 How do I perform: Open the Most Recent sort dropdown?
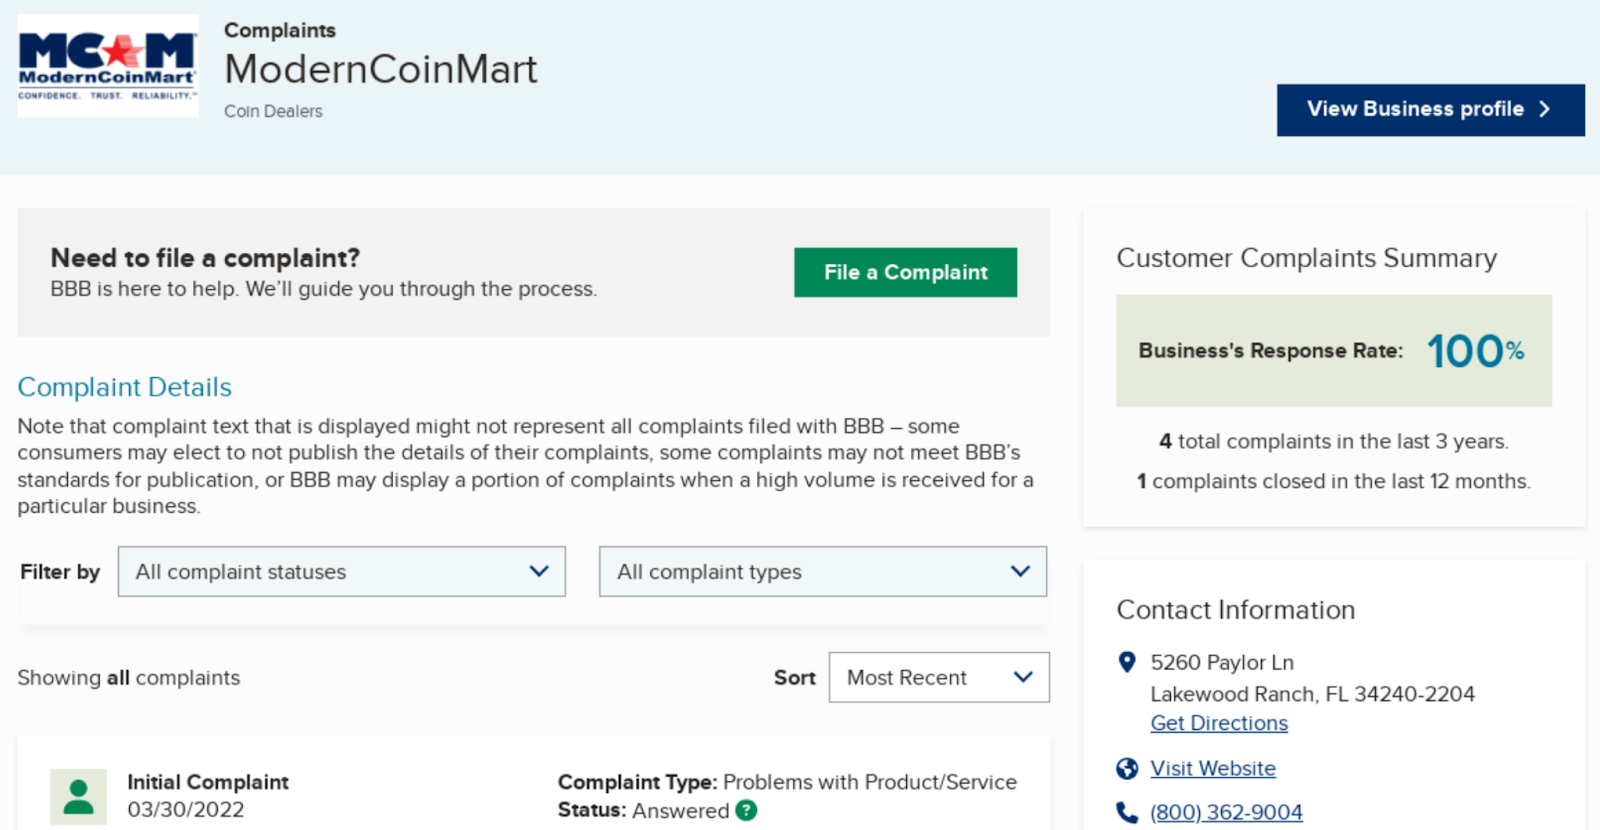(938, 678)
